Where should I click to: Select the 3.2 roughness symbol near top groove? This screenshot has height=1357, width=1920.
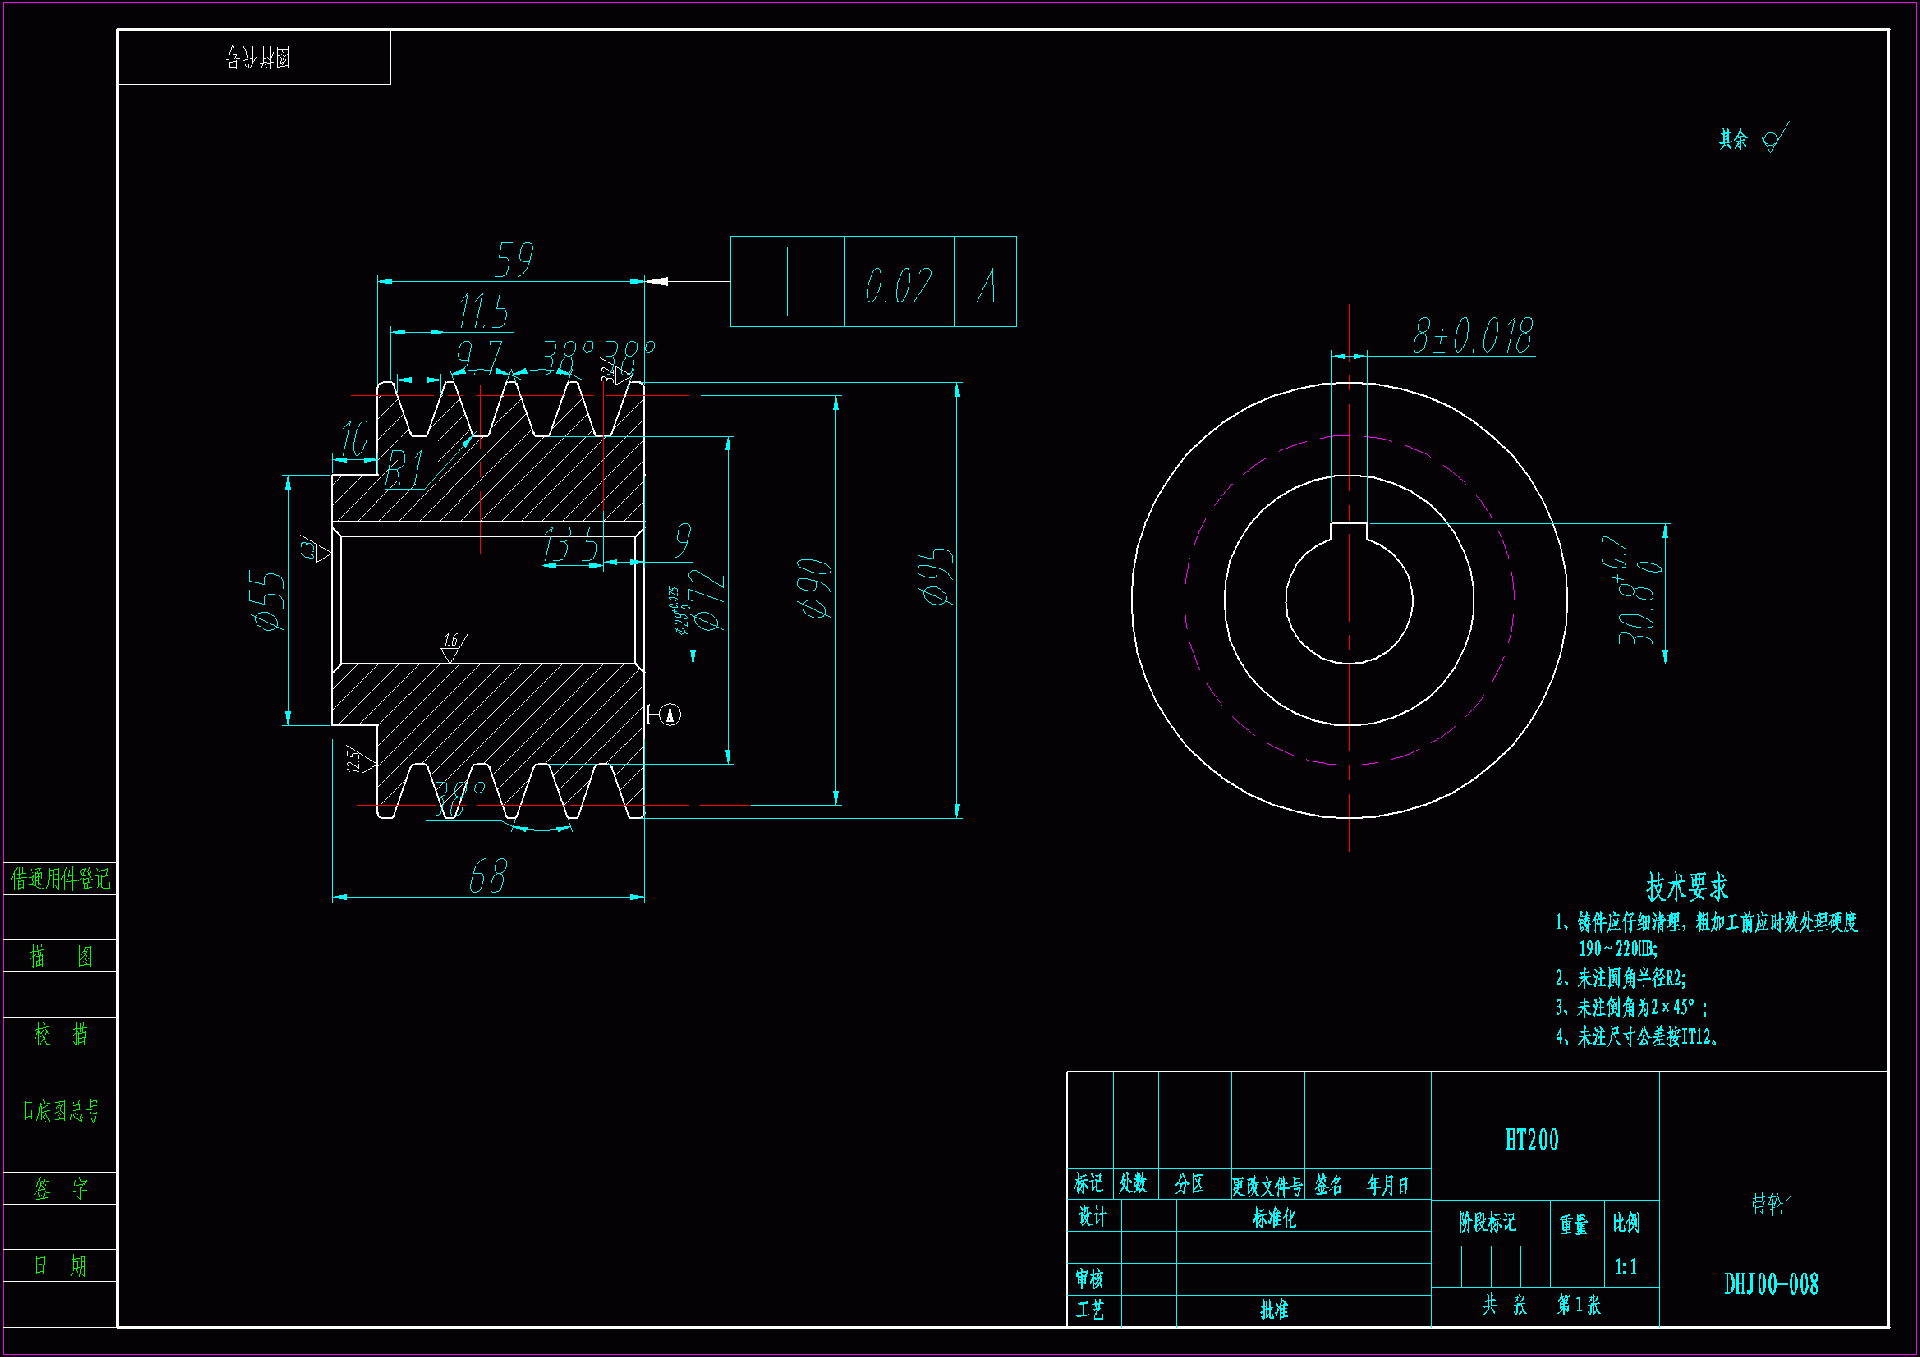615,373
